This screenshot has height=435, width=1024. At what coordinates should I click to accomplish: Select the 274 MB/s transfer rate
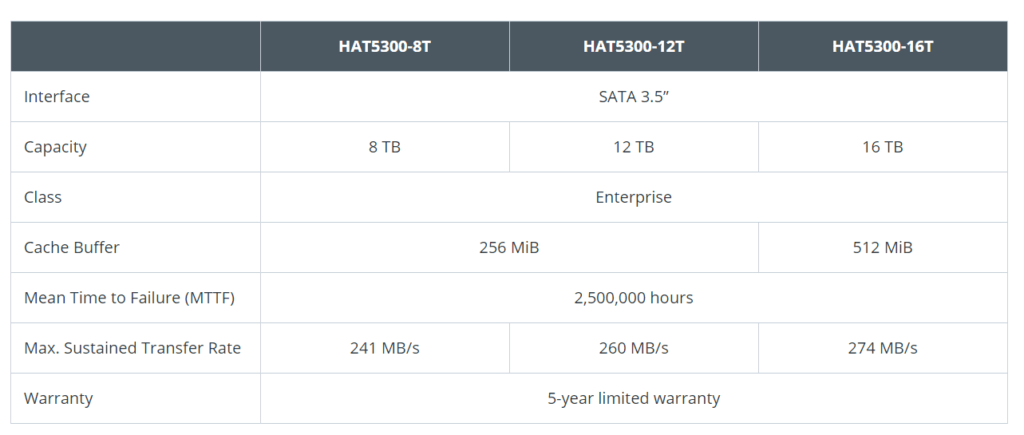click(x=882, y=348)
